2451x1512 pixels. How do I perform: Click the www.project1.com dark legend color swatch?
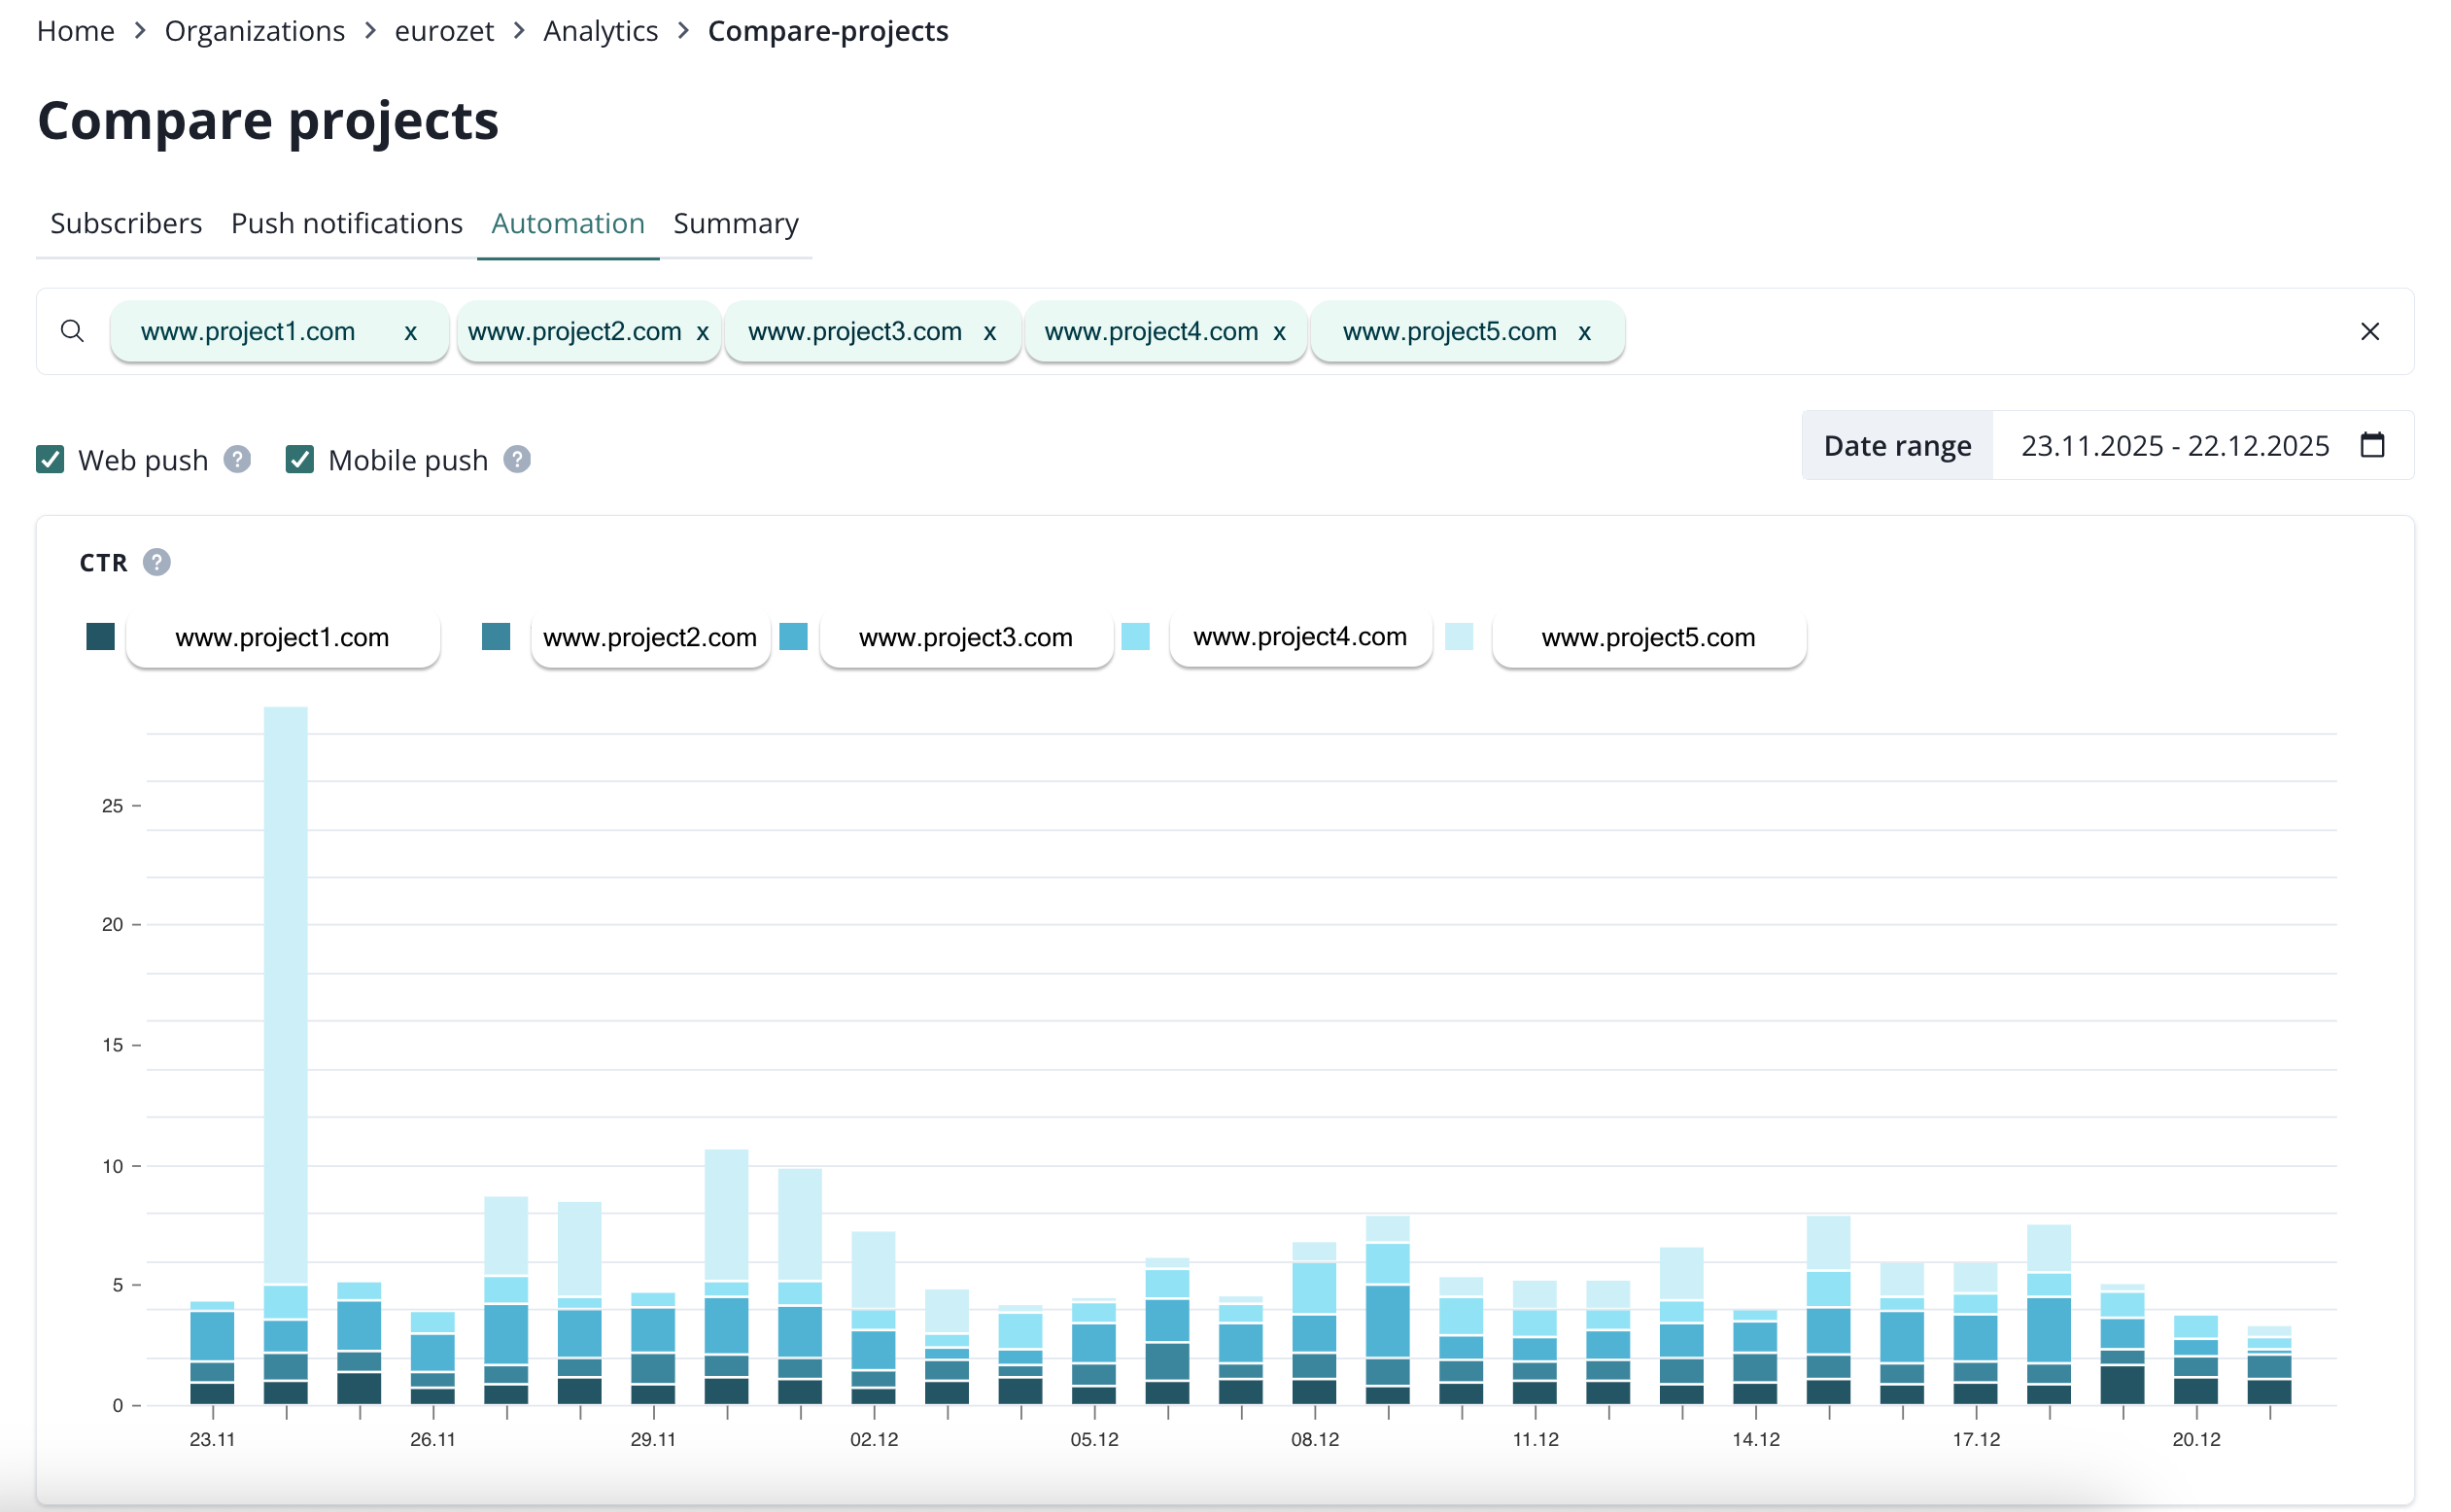point(100,637)
